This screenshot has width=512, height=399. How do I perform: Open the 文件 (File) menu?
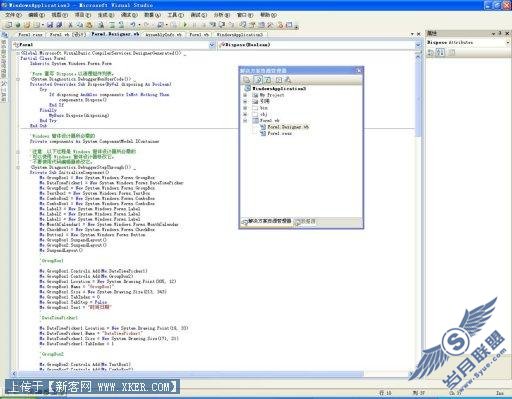[x=13, y=15]
